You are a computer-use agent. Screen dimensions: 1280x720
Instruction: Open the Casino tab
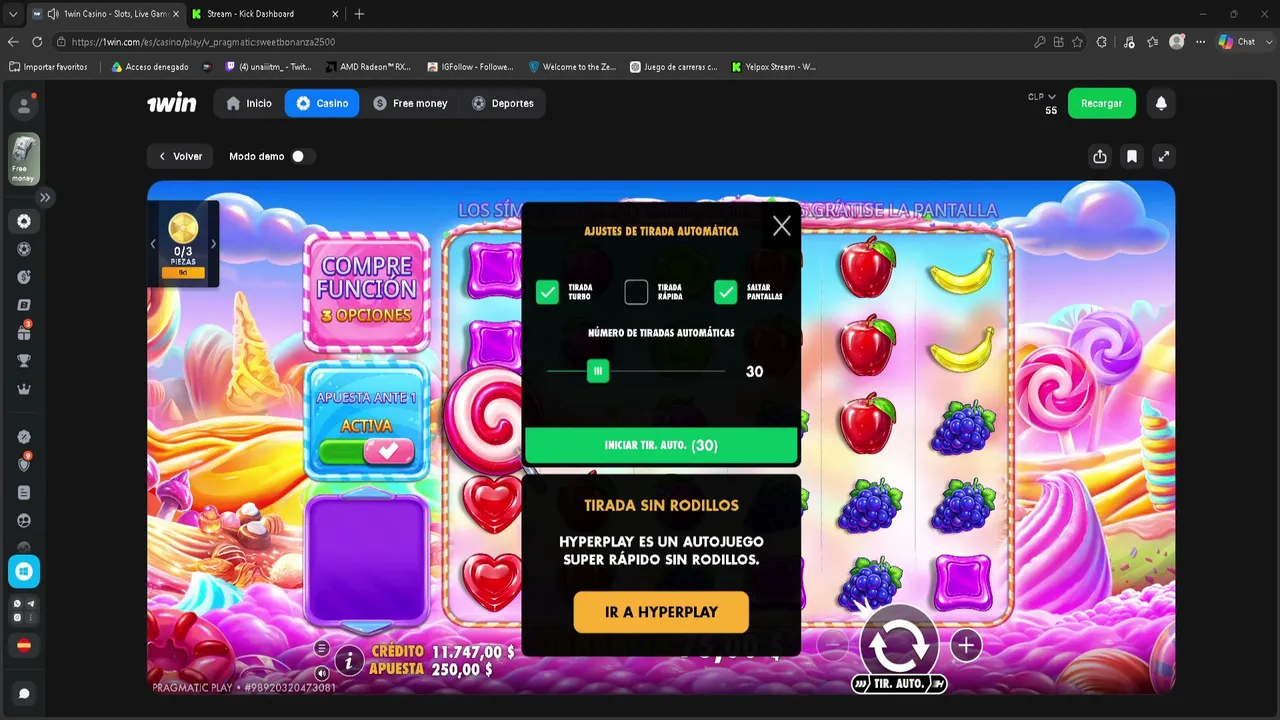pos(322,103)
